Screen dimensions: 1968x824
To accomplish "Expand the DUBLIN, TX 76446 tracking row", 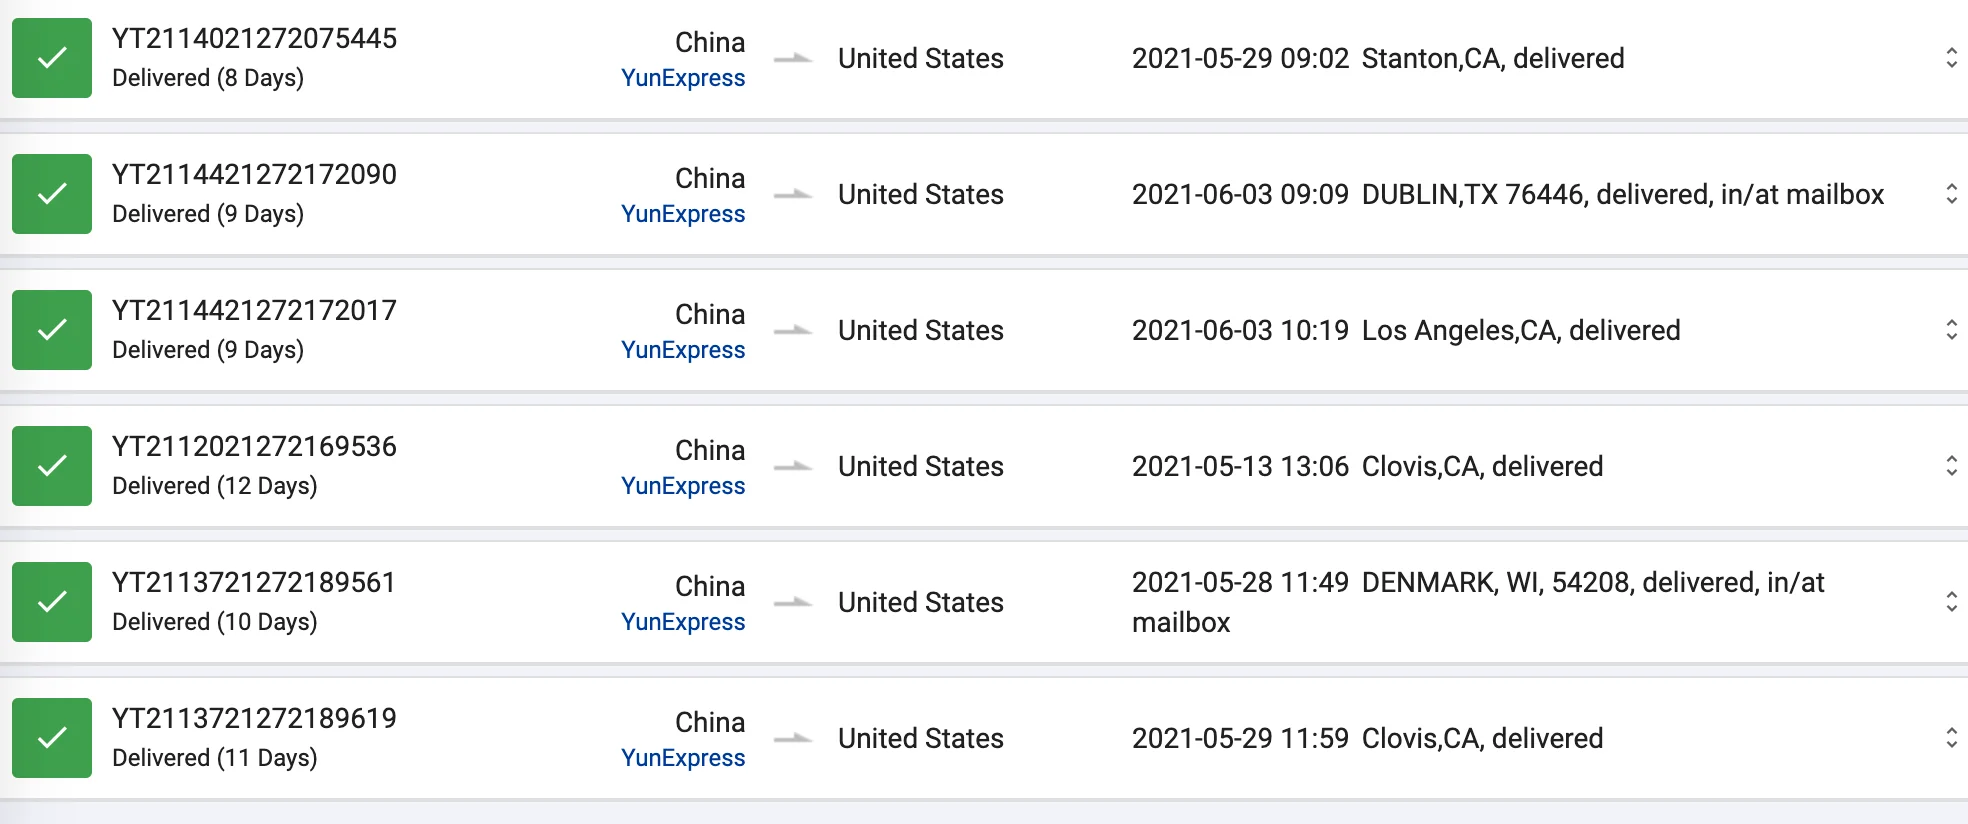I will pos(1951,194).
